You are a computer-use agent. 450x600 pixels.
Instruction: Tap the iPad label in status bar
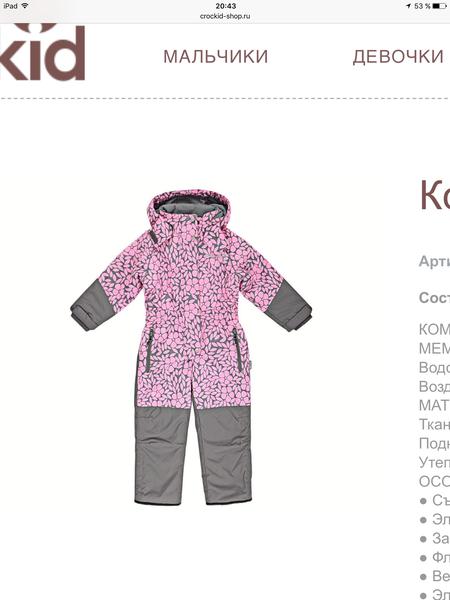click(10, 6)
